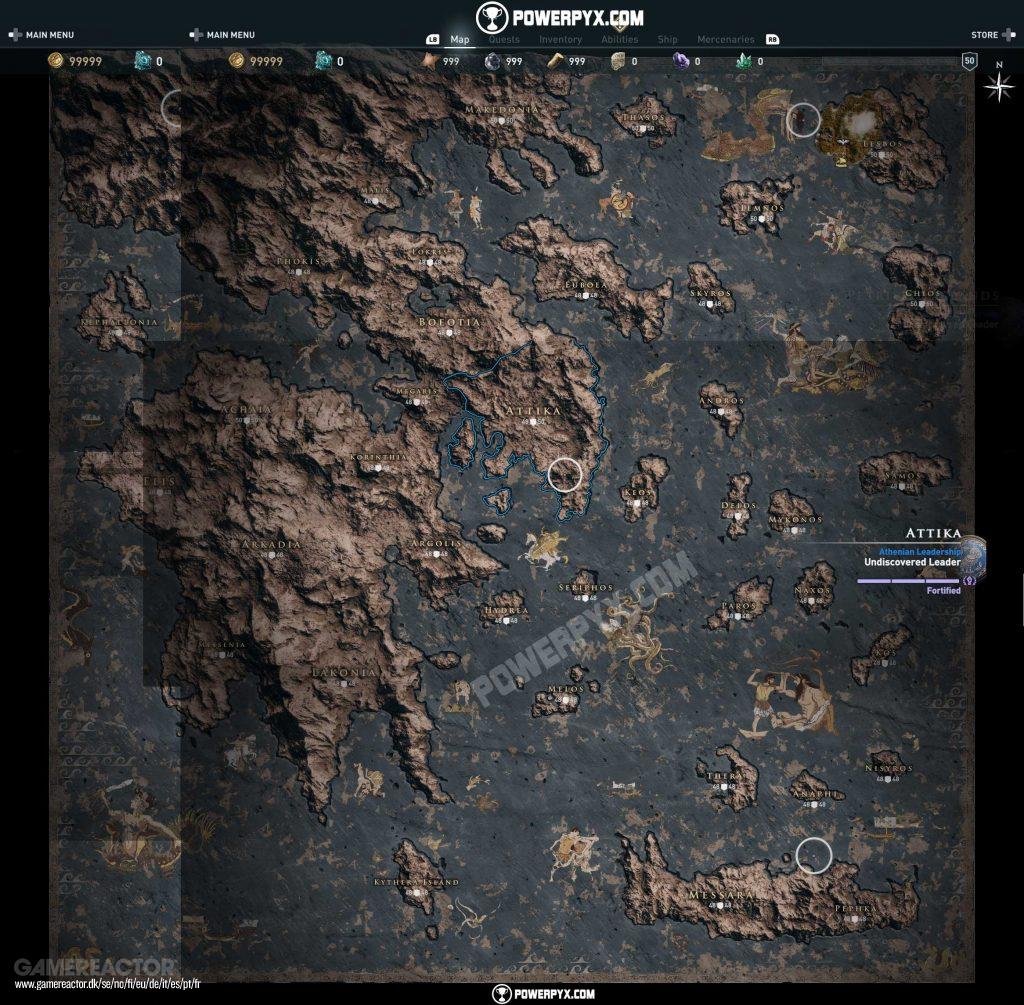Select the Kythera Island label

click(416, 882)
